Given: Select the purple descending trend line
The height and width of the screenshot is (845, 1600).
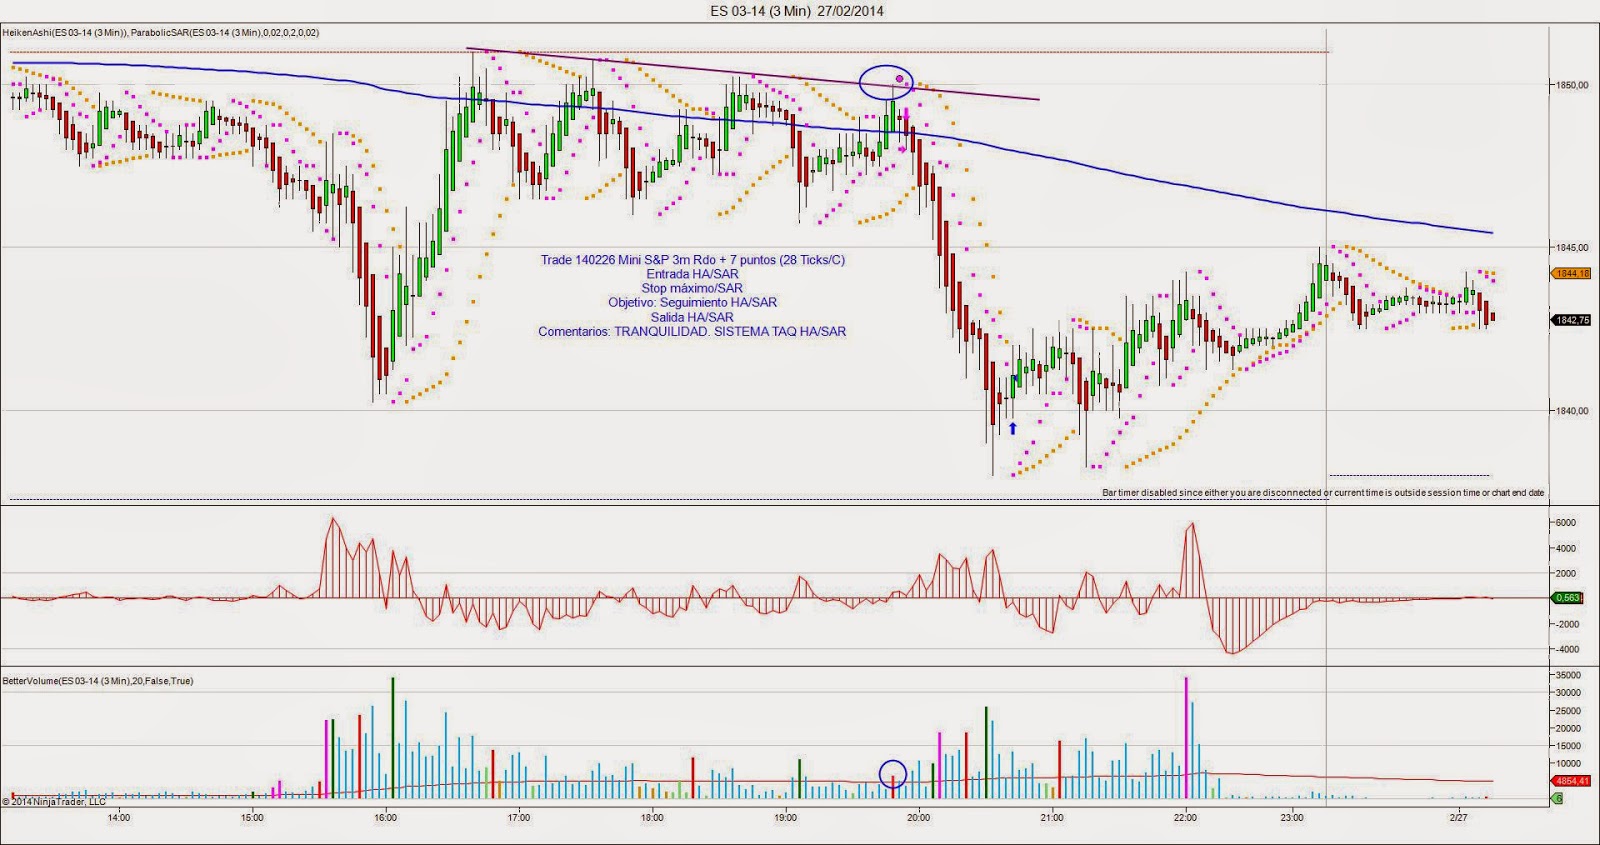Looking at the screenshot, I should click(750, 74).
